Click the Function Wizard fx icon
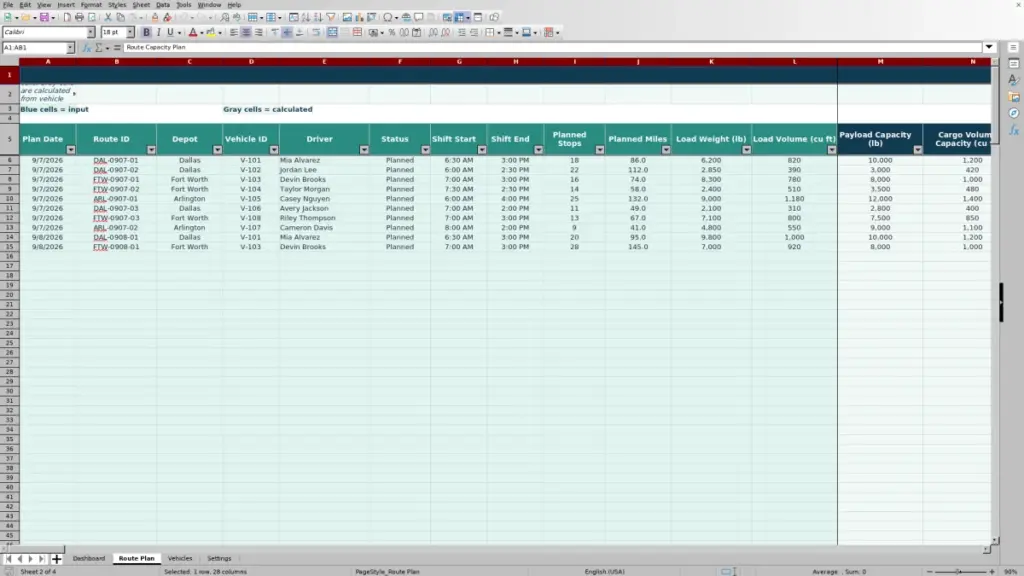The width and height of the screenshot is (1024, 576). (x=87, y=48)
